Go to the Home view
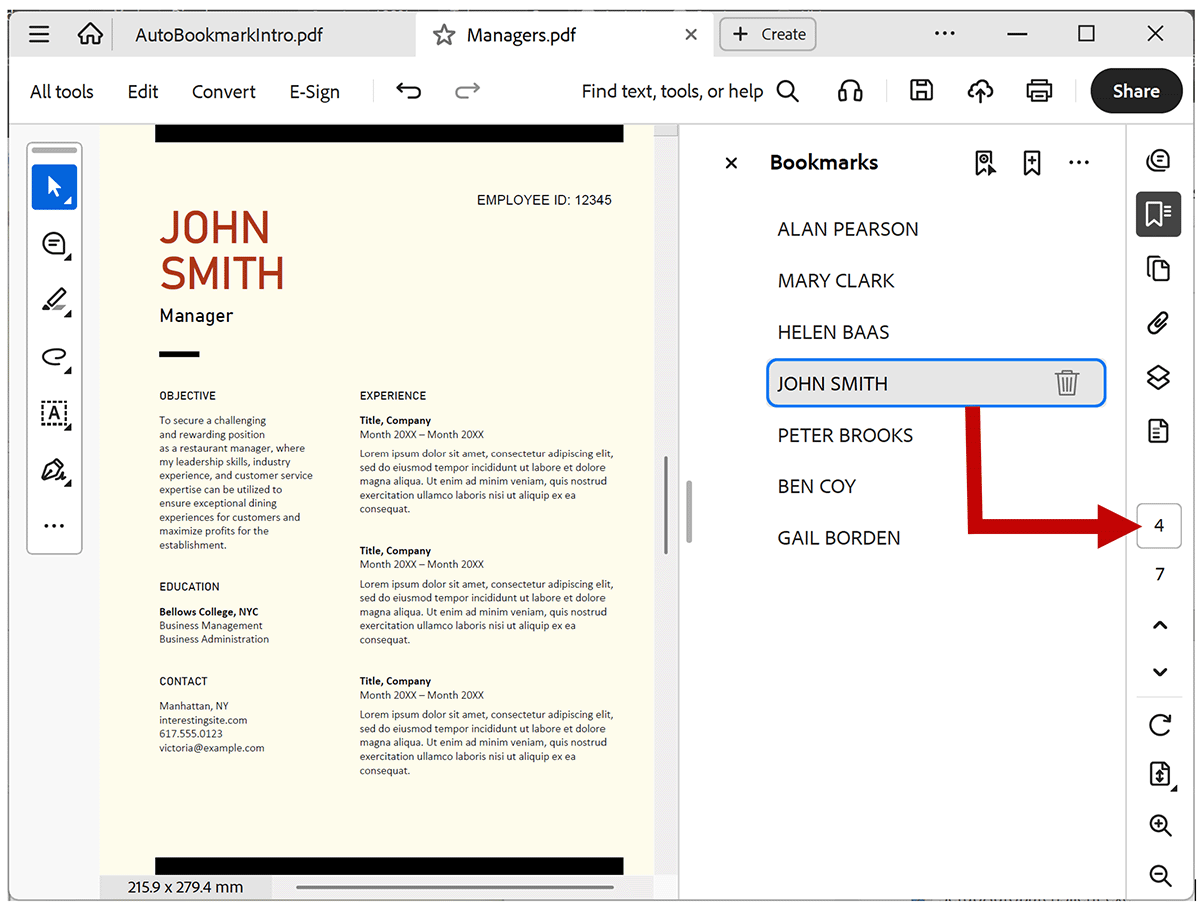 click(90, 34)
